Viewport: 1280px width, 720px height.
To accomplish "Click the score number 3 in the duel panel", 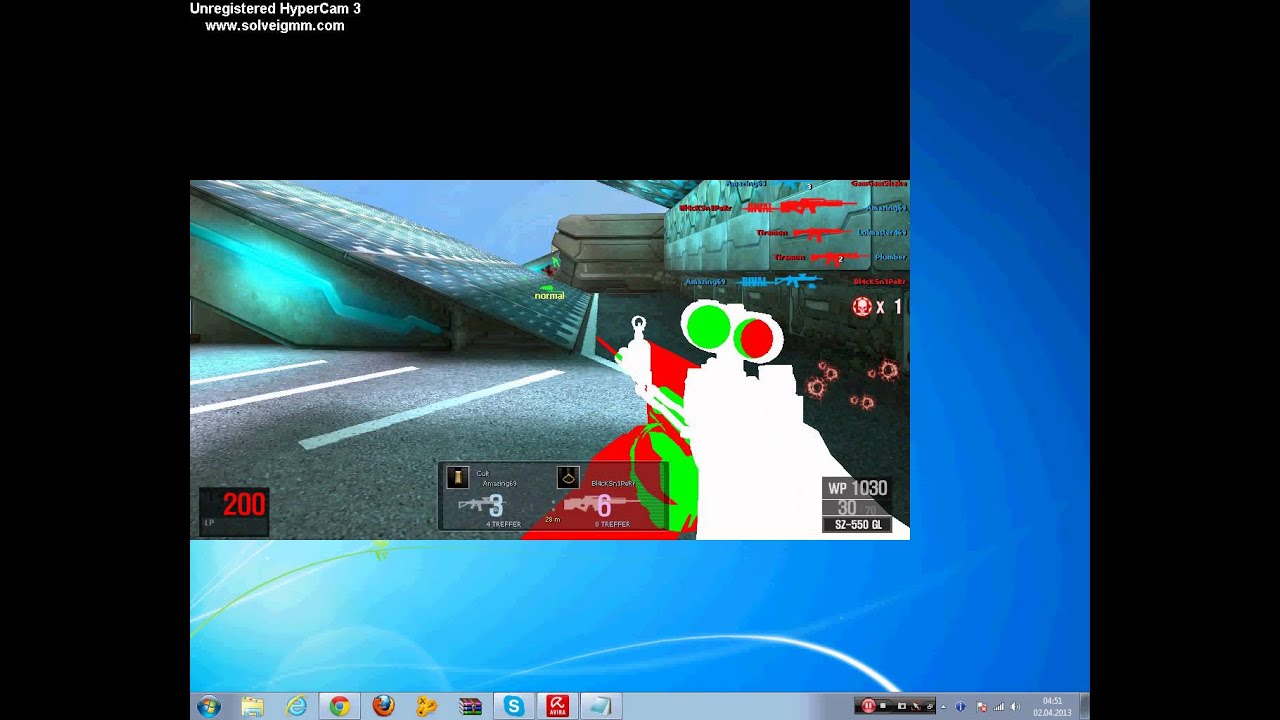I will click(x=495, y=506).
